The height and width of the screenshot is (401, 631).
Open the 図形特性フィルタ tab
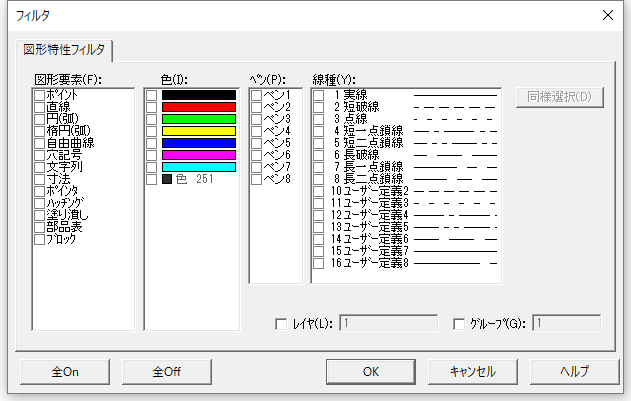[64, 49]
